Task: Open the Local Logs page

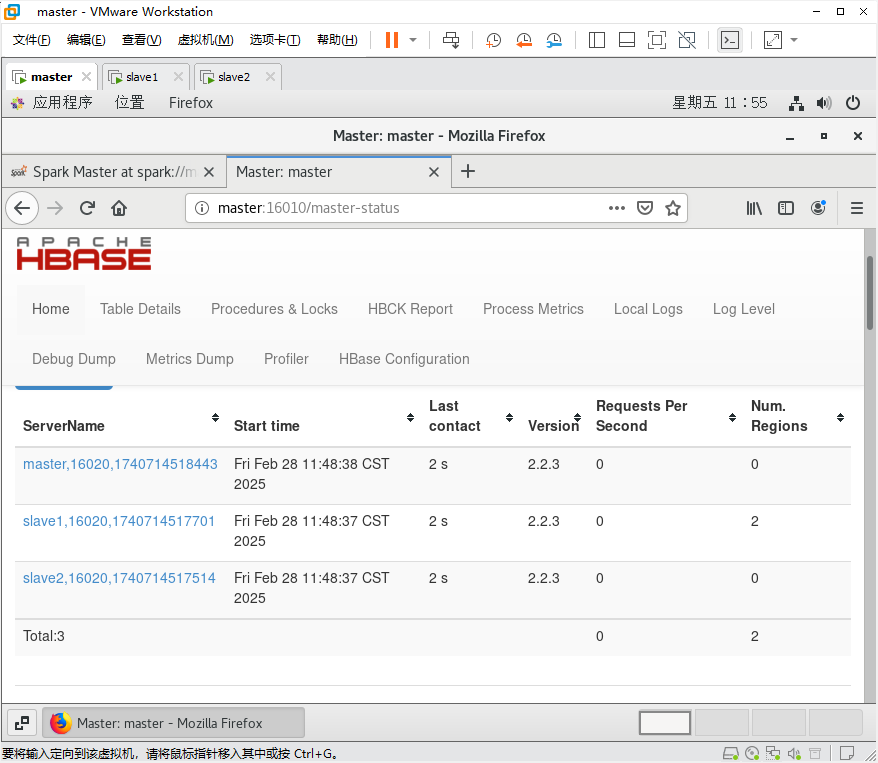Action: 648,309
